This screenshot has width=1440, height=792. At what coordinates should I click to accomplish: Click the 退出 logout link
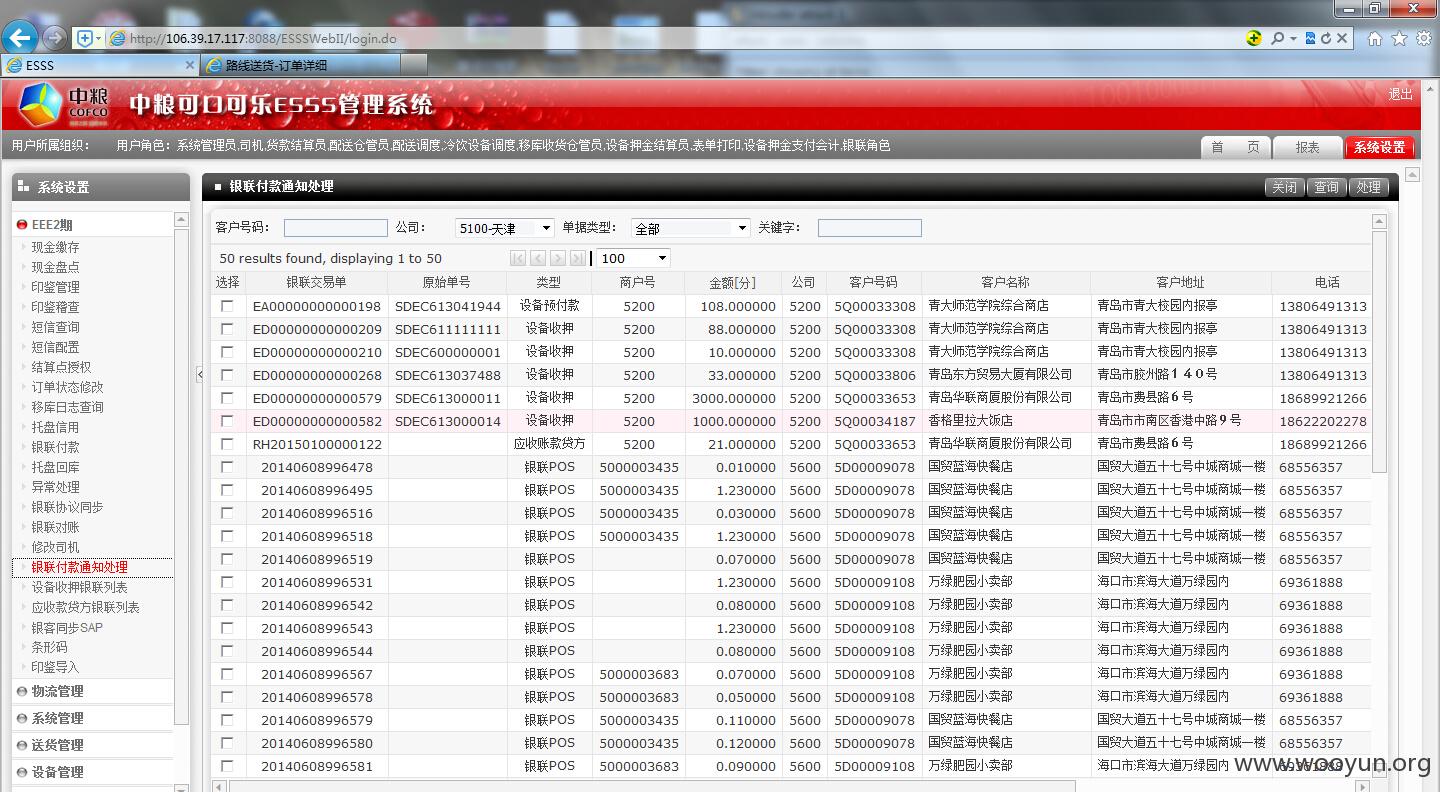pos(1400,94)
